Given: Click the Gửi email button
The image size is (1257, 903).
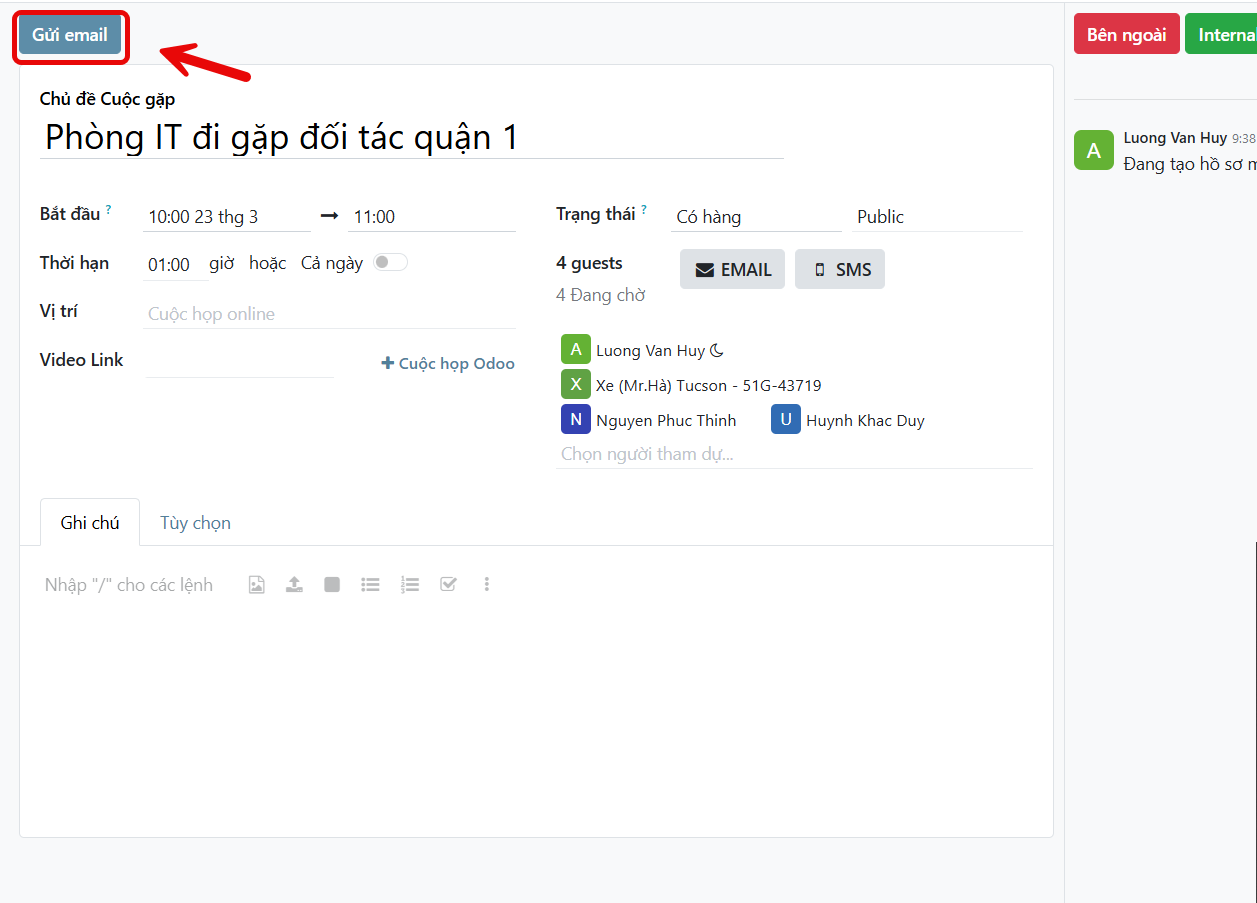Looking at the screenshot, I should click(x=70, y=35).
